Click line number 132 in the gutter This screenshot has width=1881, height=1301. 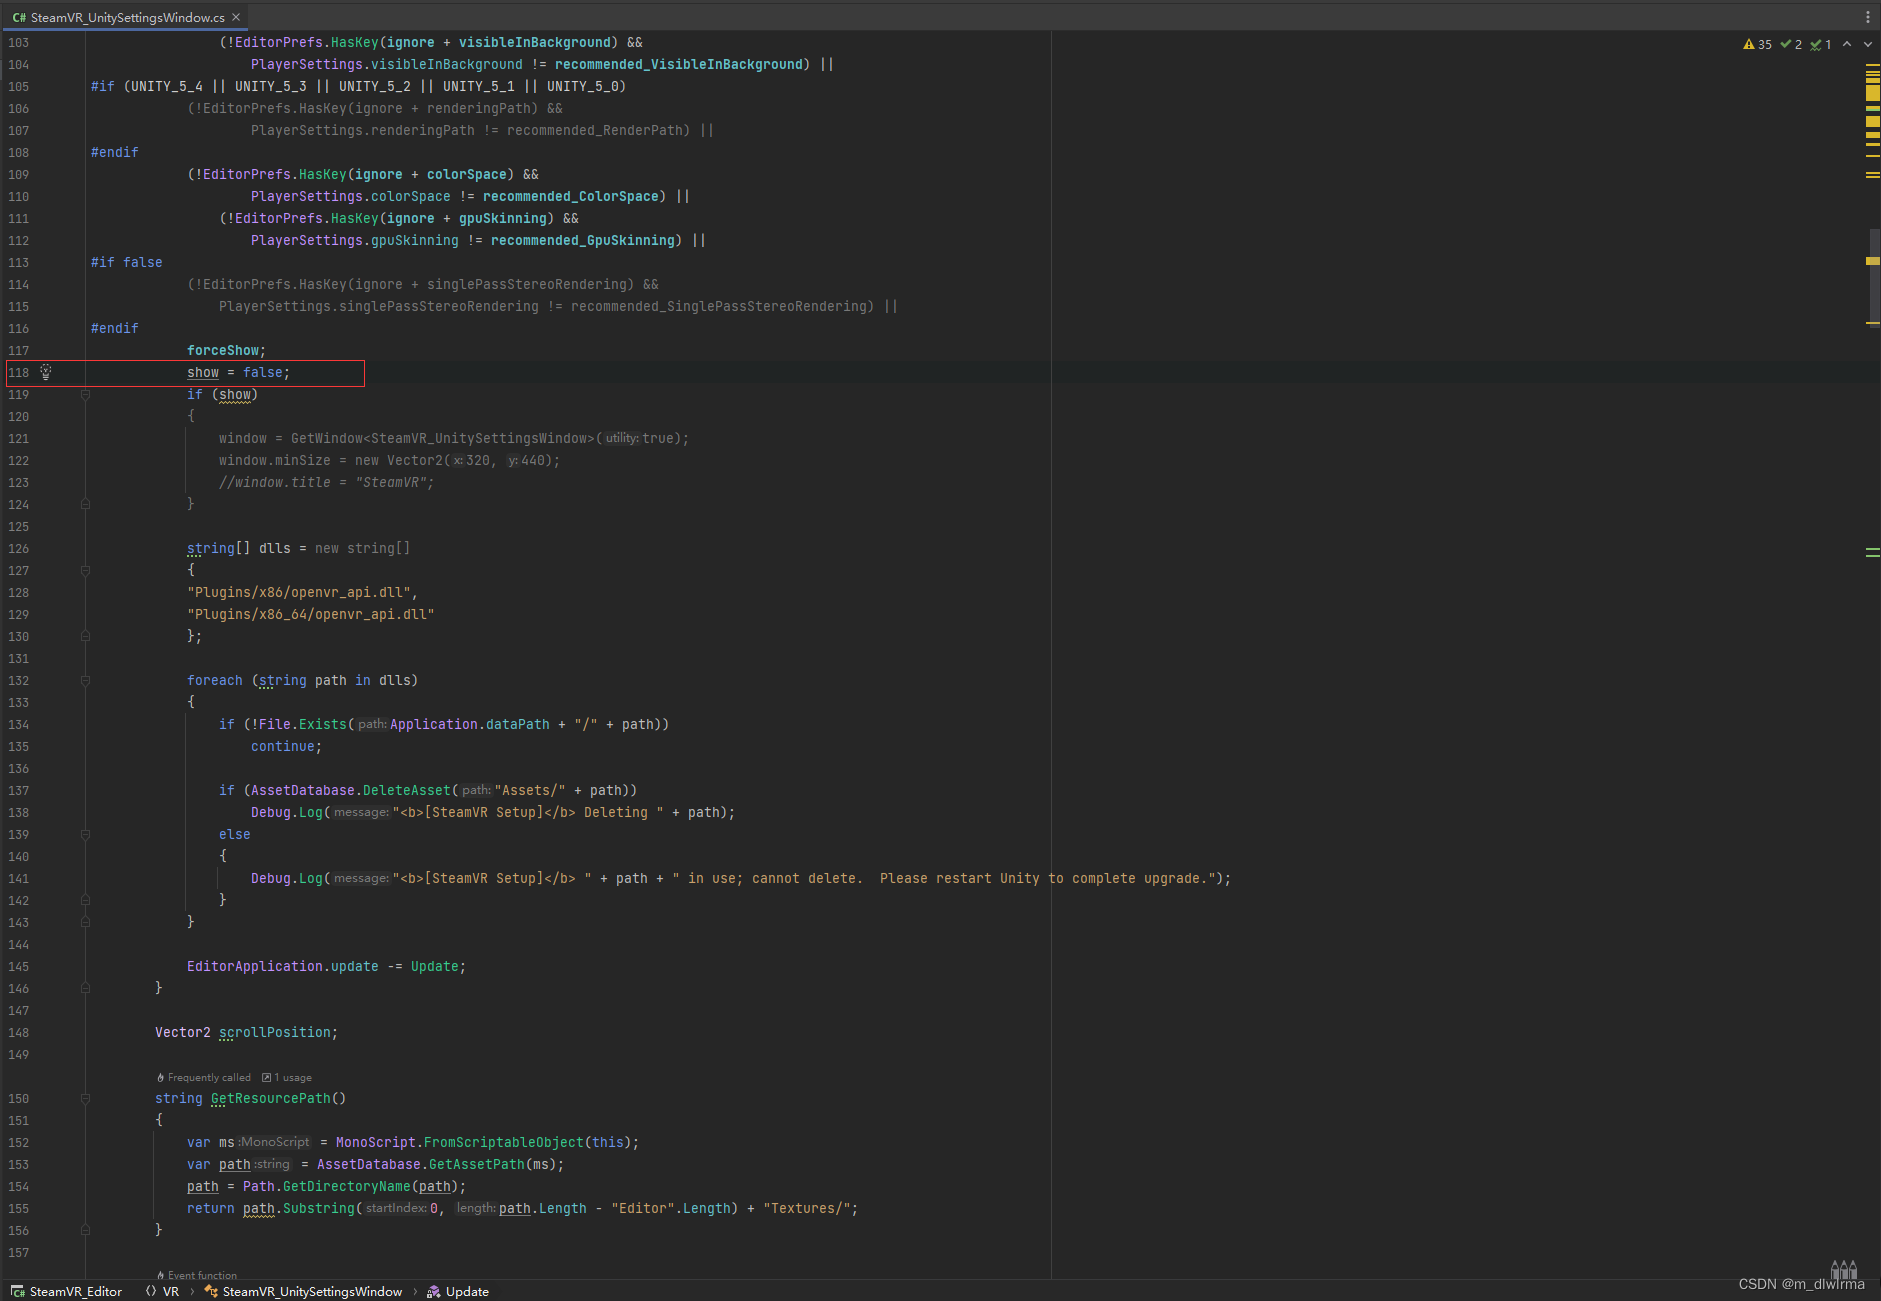pyautogui.click(x=19, y=680)
